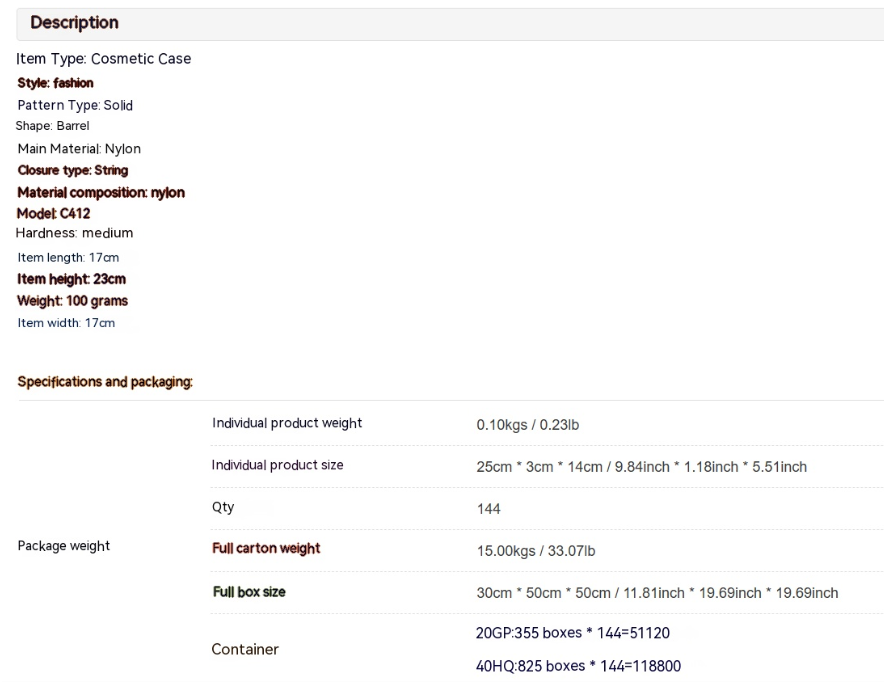Image resolution: width=884 pixels, height=695 pixels.
Task: Click the Item height: 23cm text
Action: click(71, 279)
